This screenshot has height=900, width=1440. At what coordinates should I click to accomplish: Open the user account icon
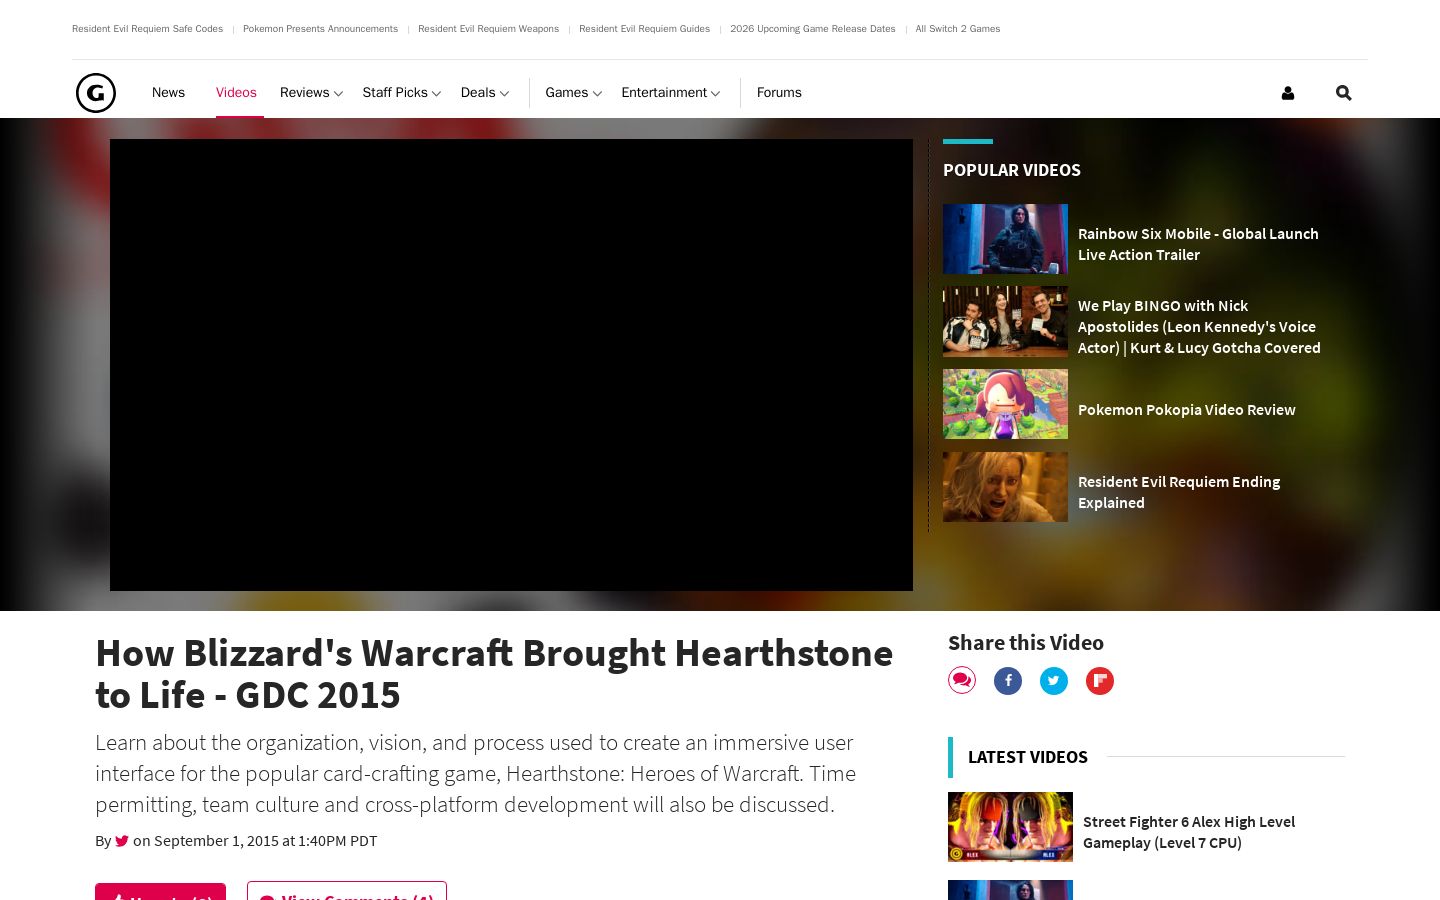click(x=1288, y=93)
